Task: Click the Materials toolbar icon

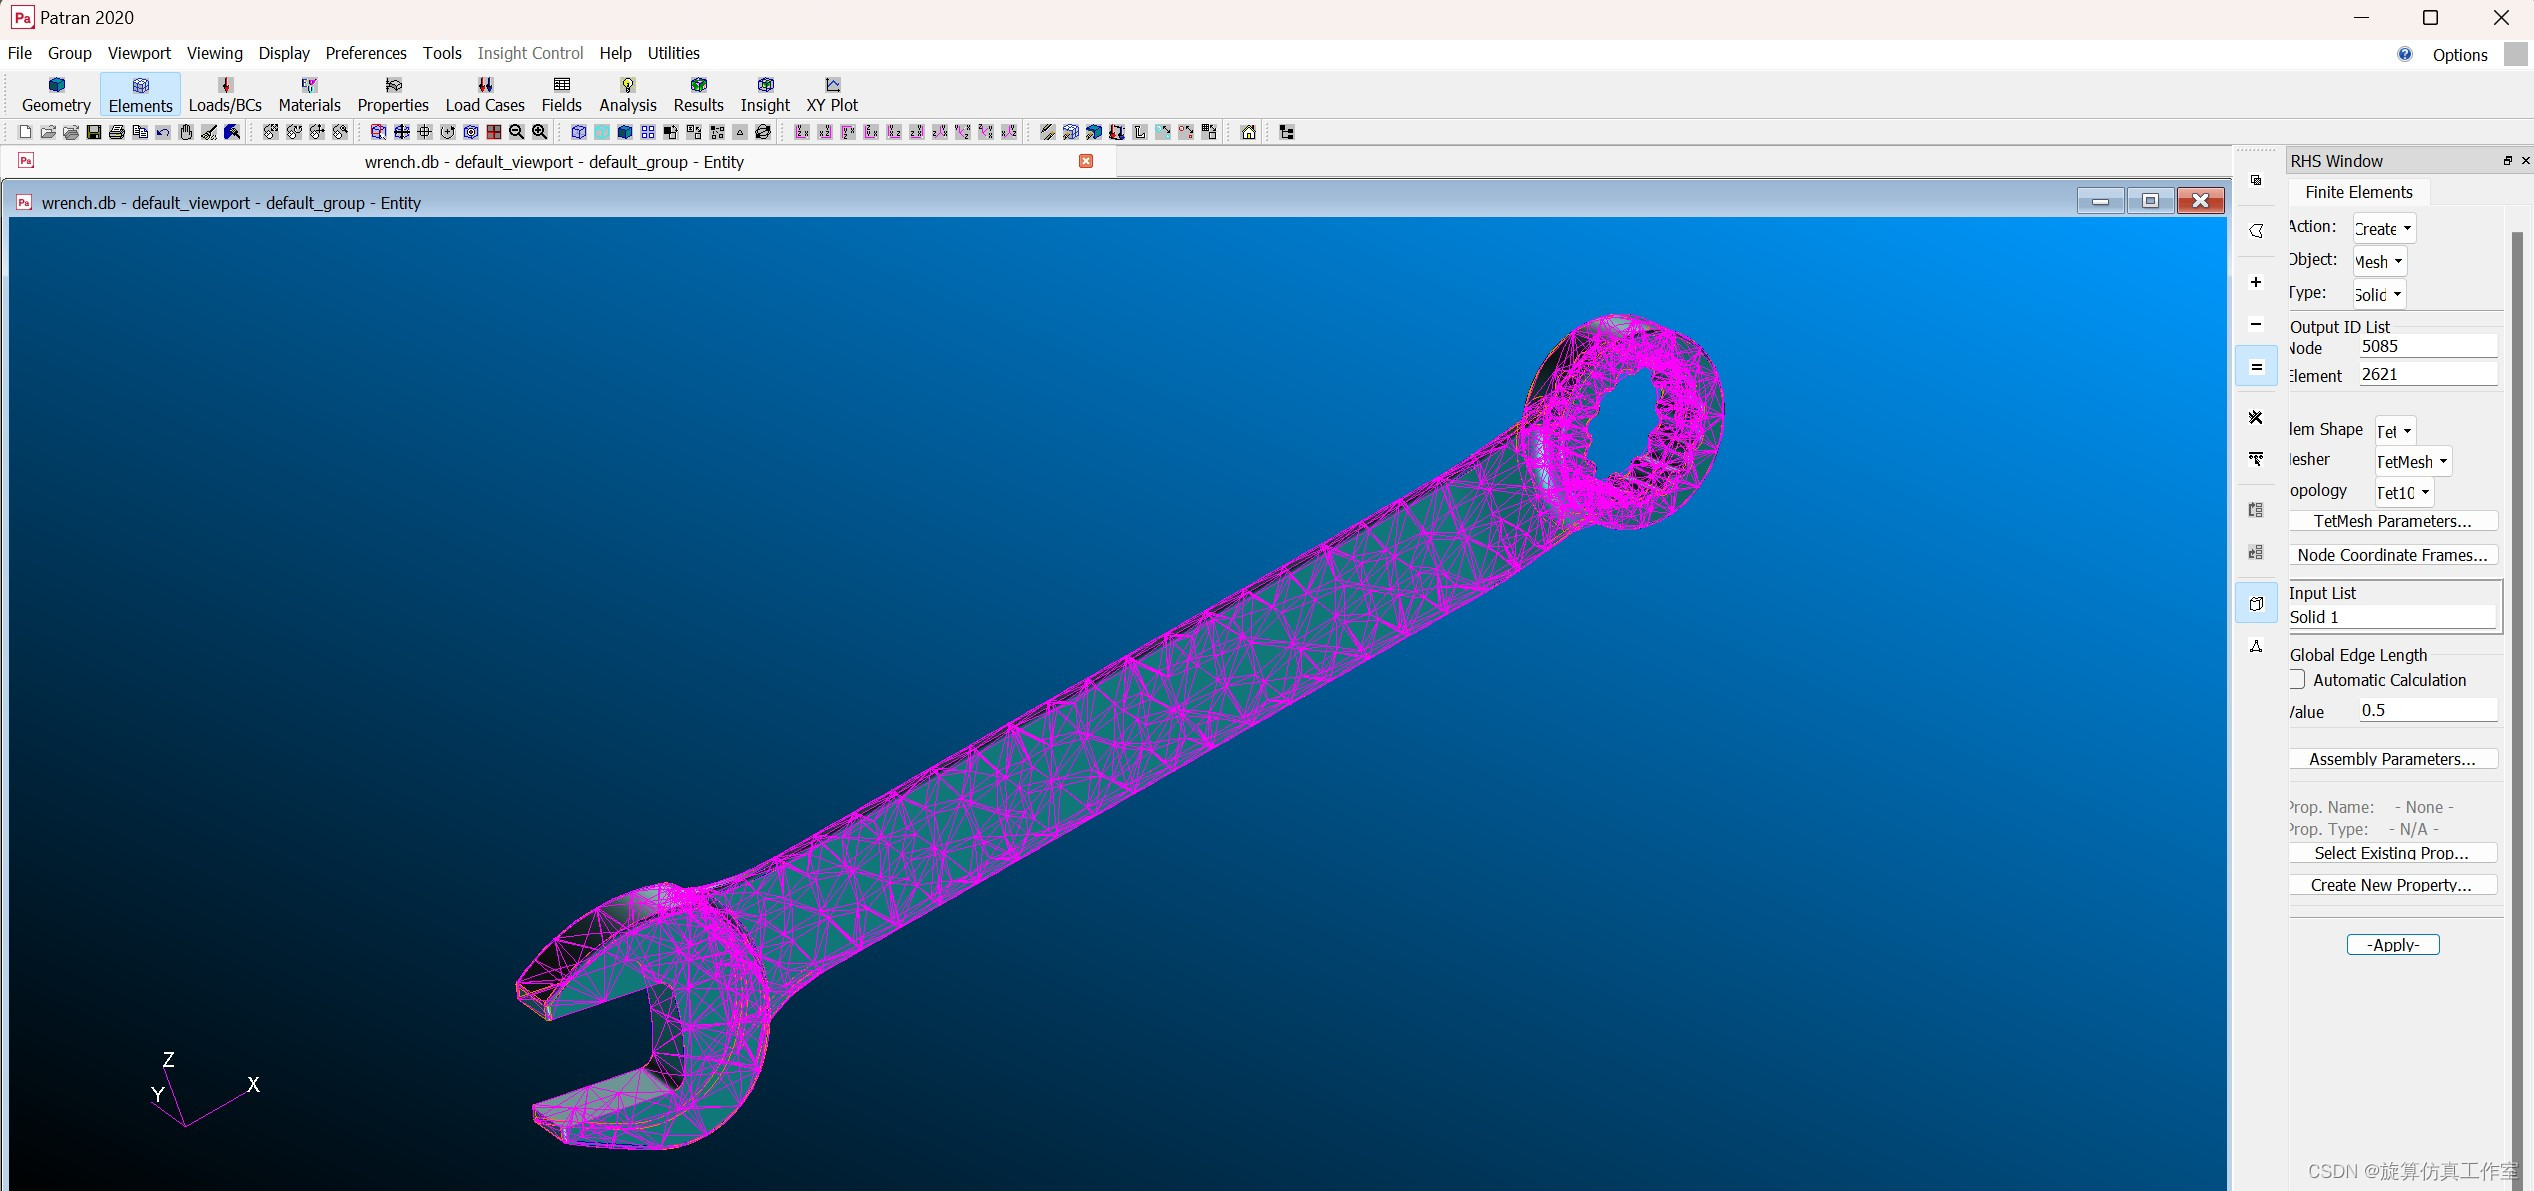Action: point(309,94)
